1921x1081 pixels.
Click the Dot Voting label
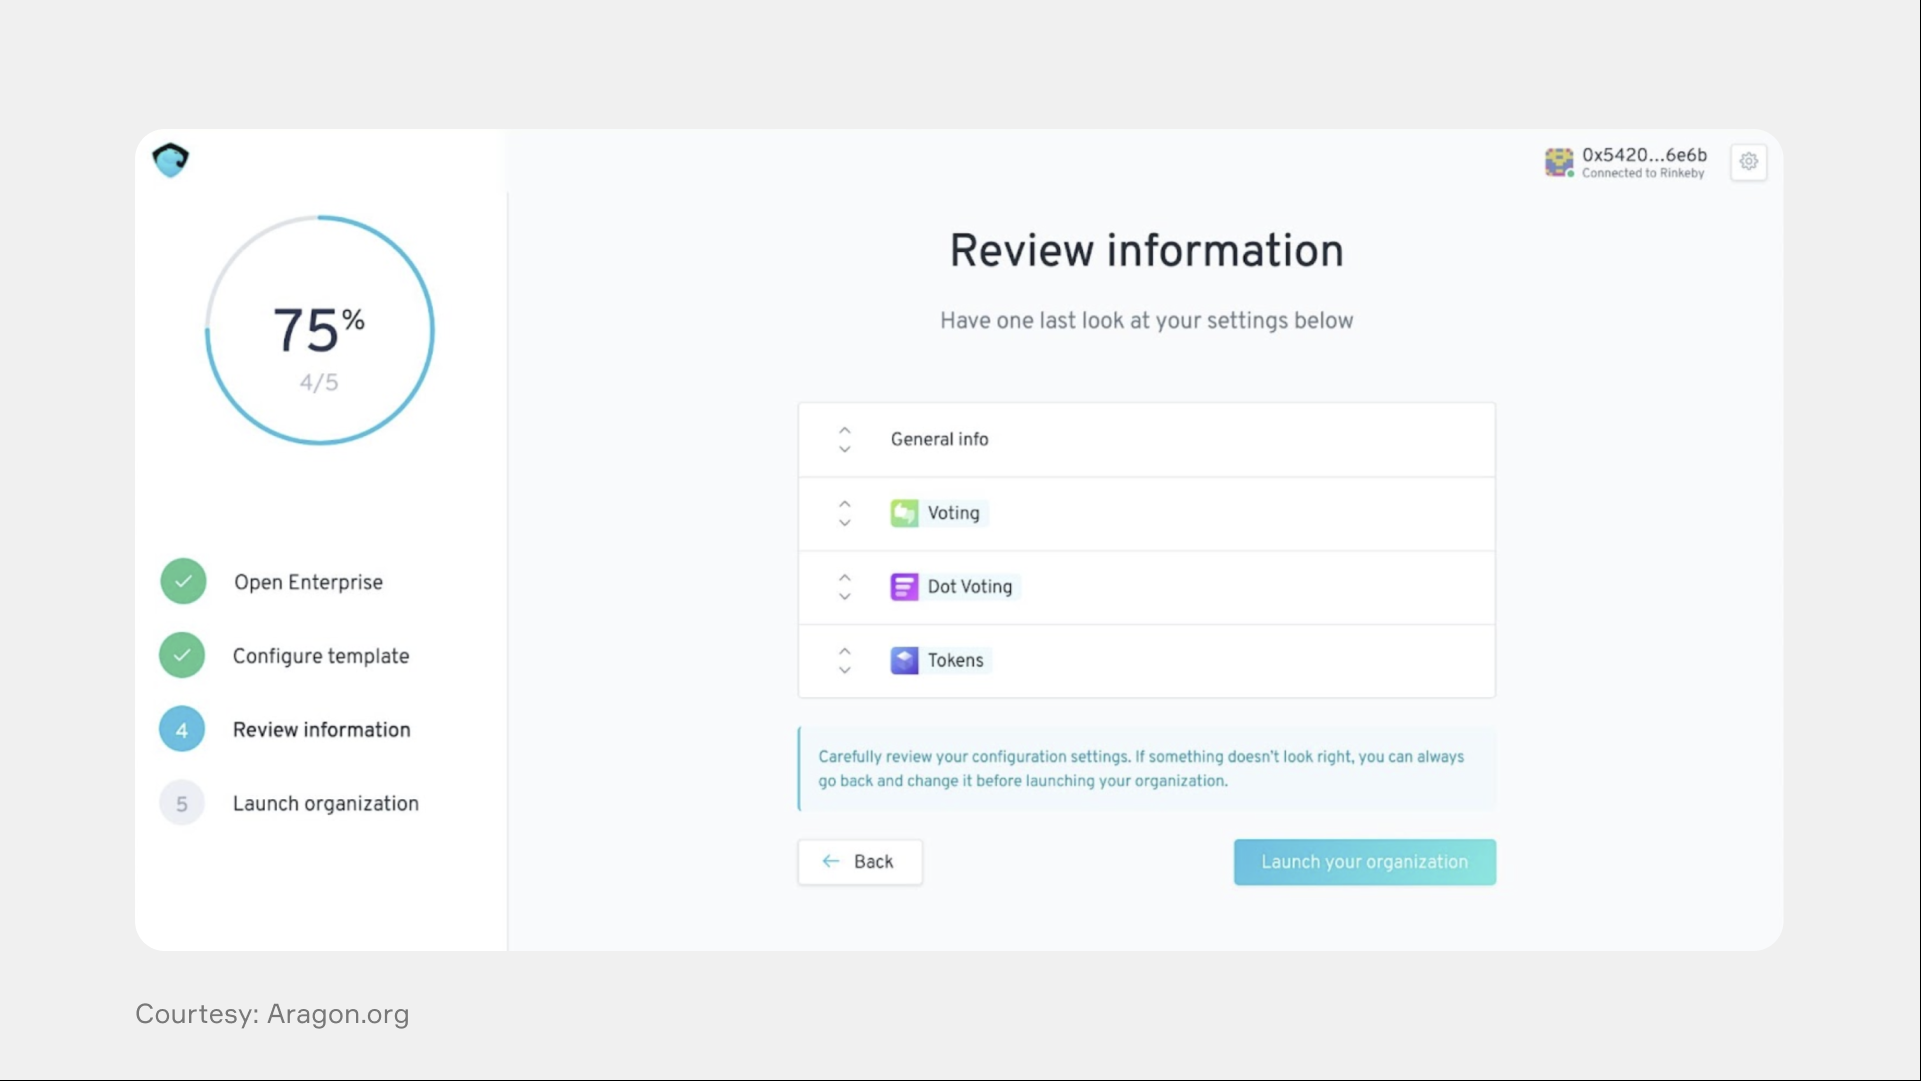(970, 587)
